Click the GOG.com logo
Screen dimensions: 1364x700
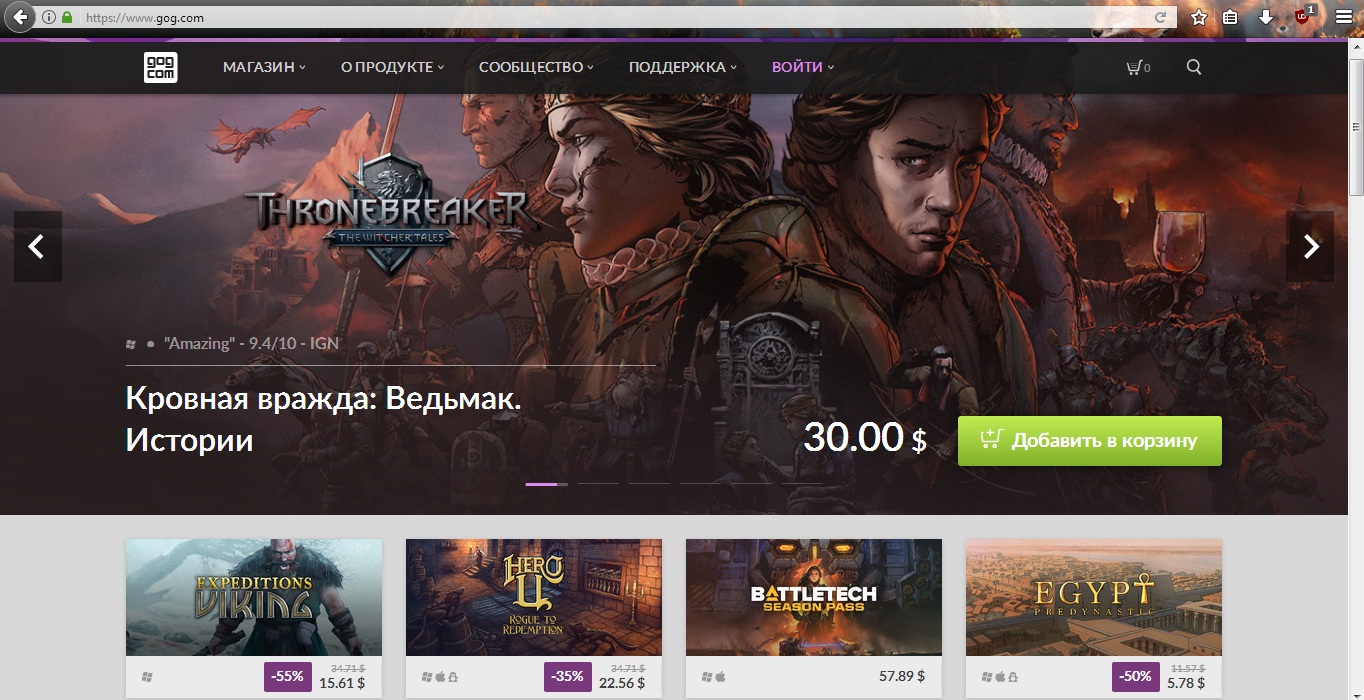coord(160,67)
